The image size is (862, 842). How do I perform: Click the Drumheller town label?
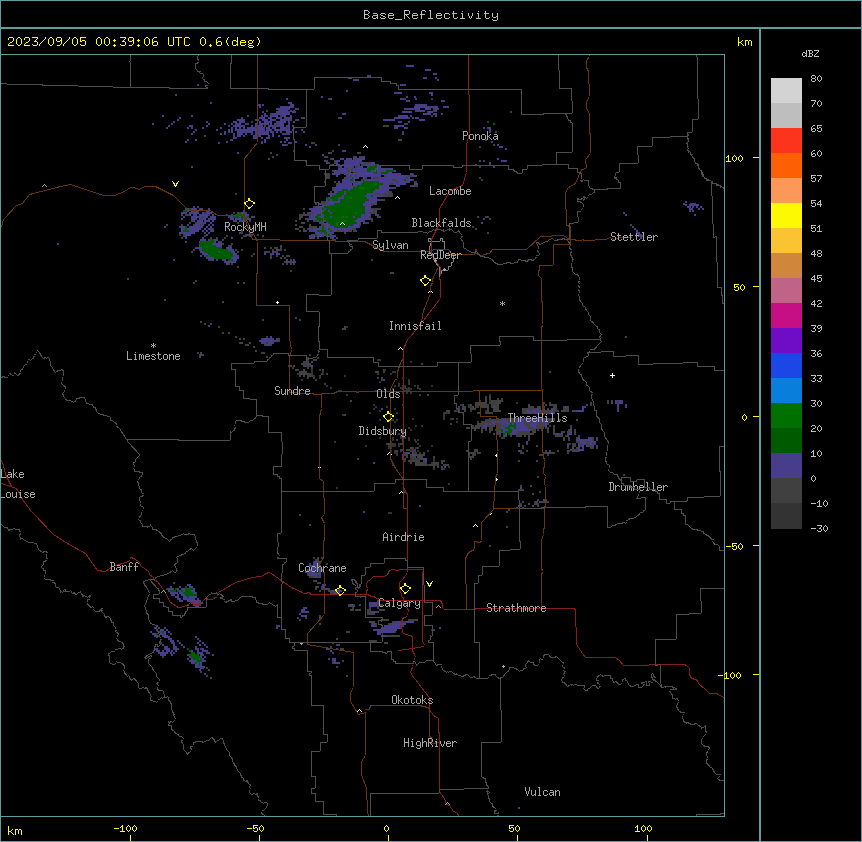pyautogui.click(x=638, y=487)
